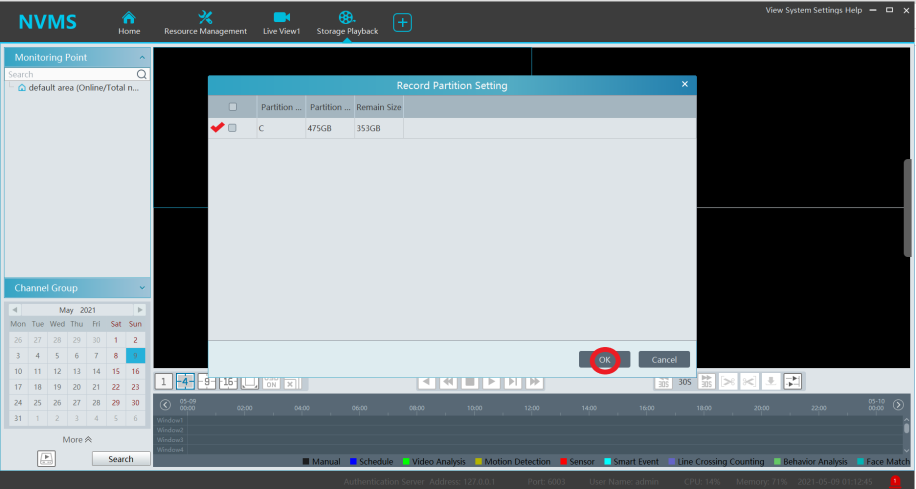Click the add new tab plus icon
Screen dimensions: 916x489
click(402, 22)
